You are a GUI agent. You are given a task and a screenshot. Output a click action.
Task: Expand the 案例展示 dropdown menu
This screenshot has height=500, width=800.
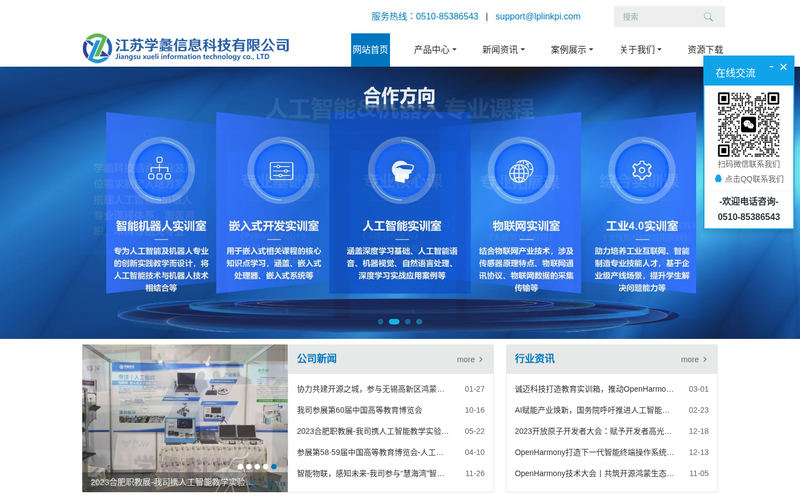[x=571, y=49]
